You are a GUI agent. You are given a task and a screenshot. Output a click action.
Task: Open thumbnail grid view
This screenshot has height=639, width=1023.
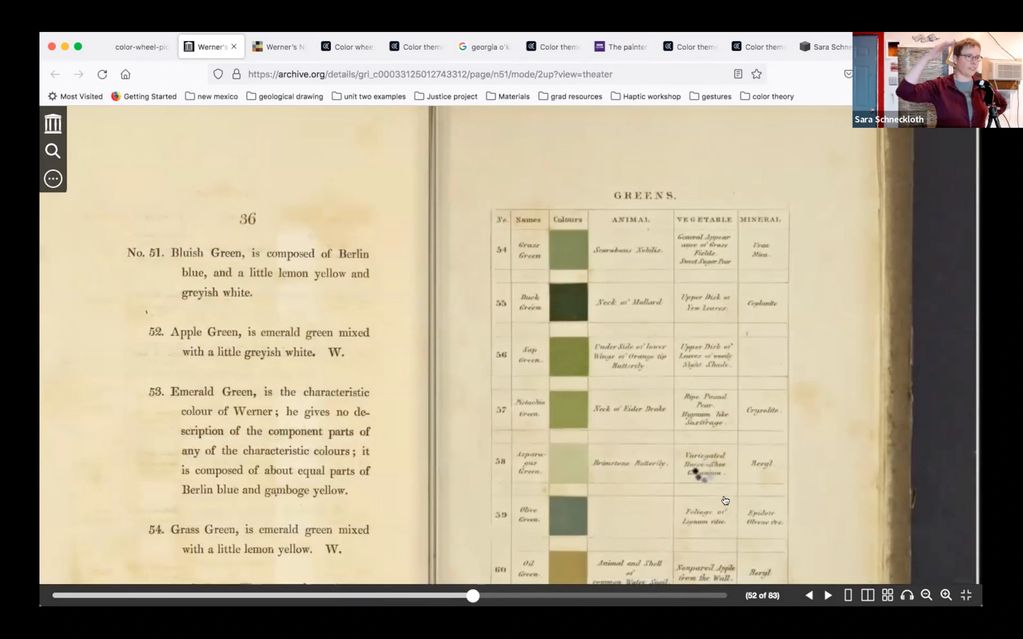pos(887,595)
